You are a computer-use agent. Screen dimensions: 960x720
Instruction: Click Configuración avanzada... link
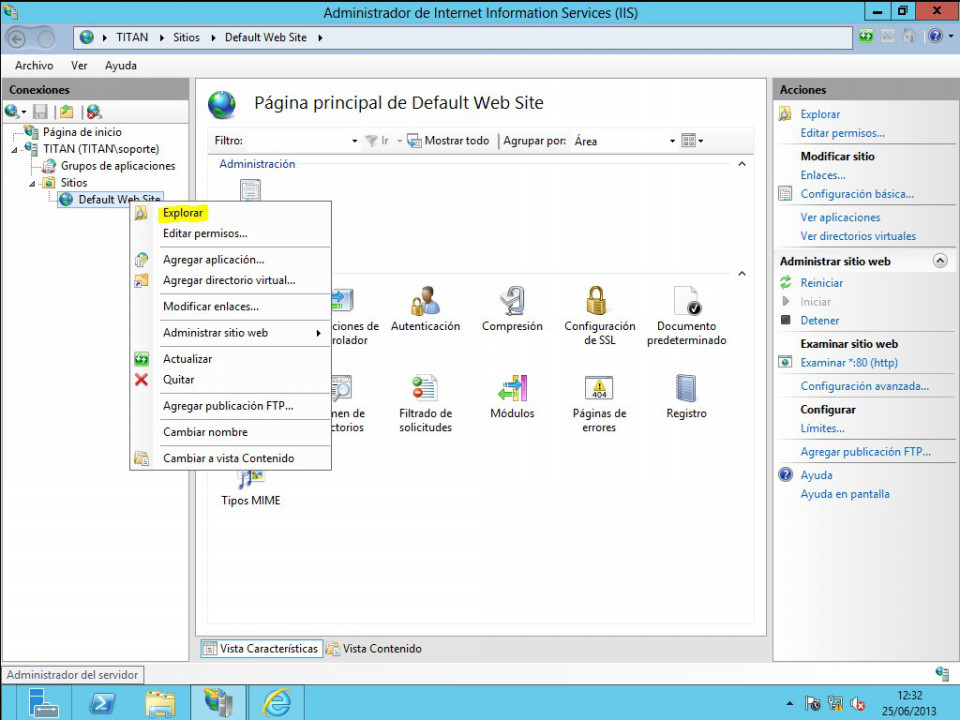pyautogui.click(x=864, y=386)
